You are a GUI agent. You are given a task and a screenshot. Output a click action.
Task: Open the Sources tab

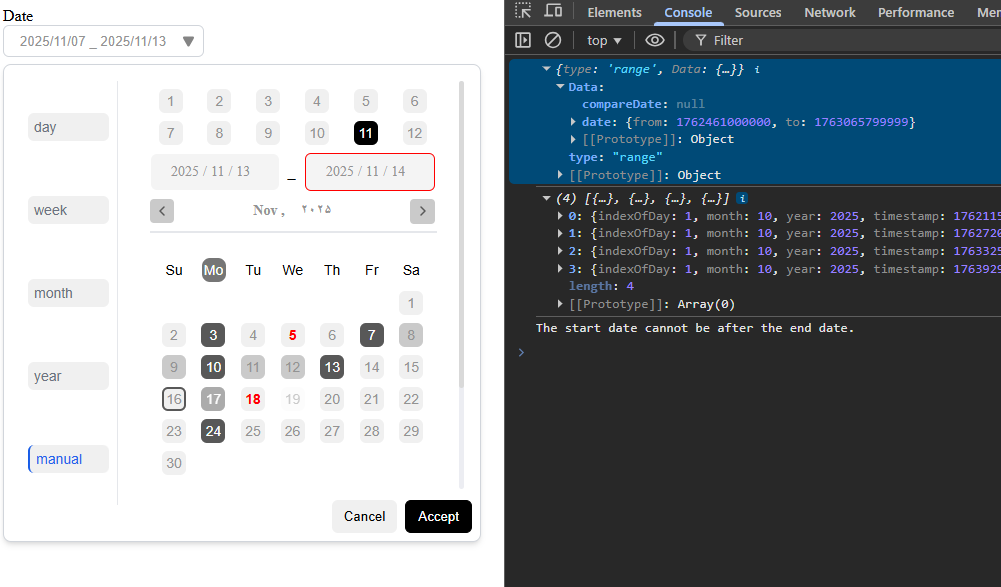(758, 12)
